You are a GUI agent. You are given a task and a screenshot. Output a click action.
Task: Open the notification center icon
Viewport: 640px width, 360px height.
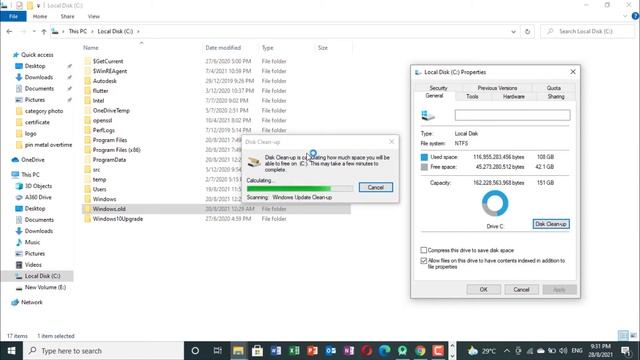coord(626,351)
